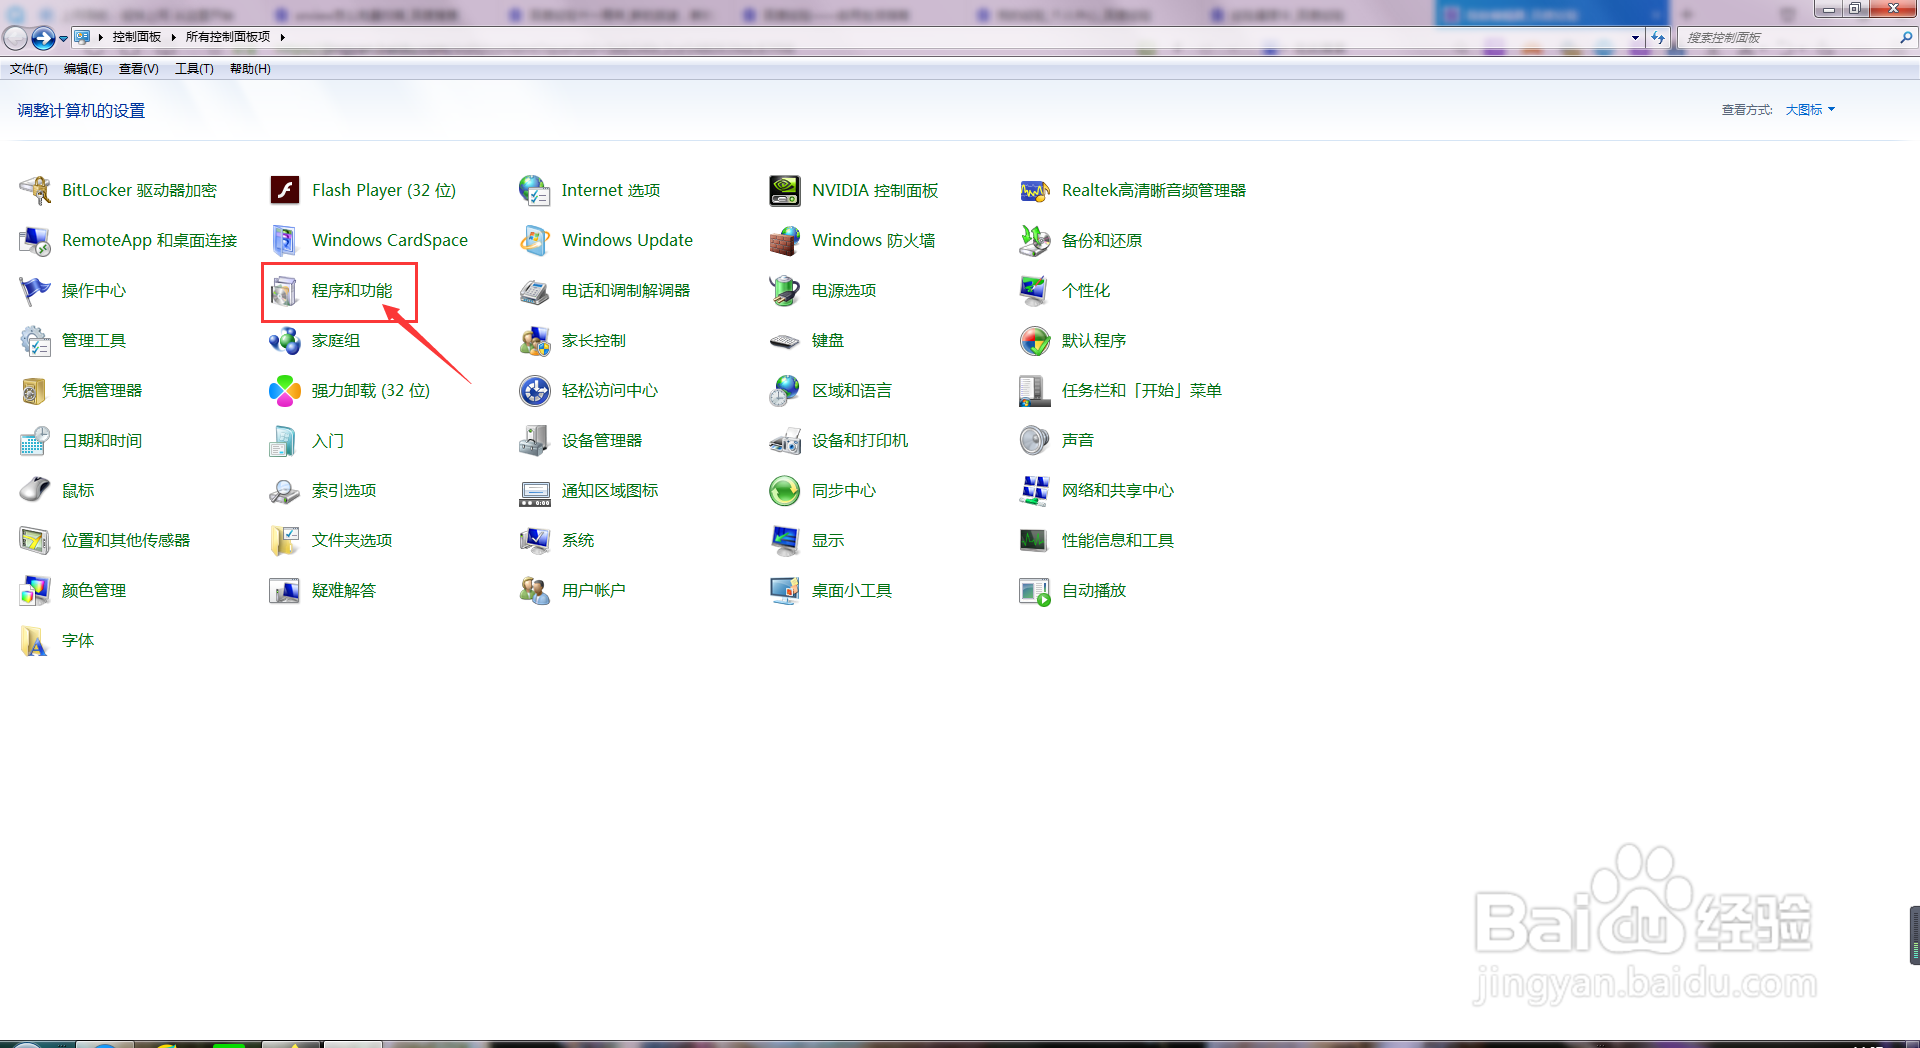Open the 轻松访问中心 icon

[x=535, y=390]
